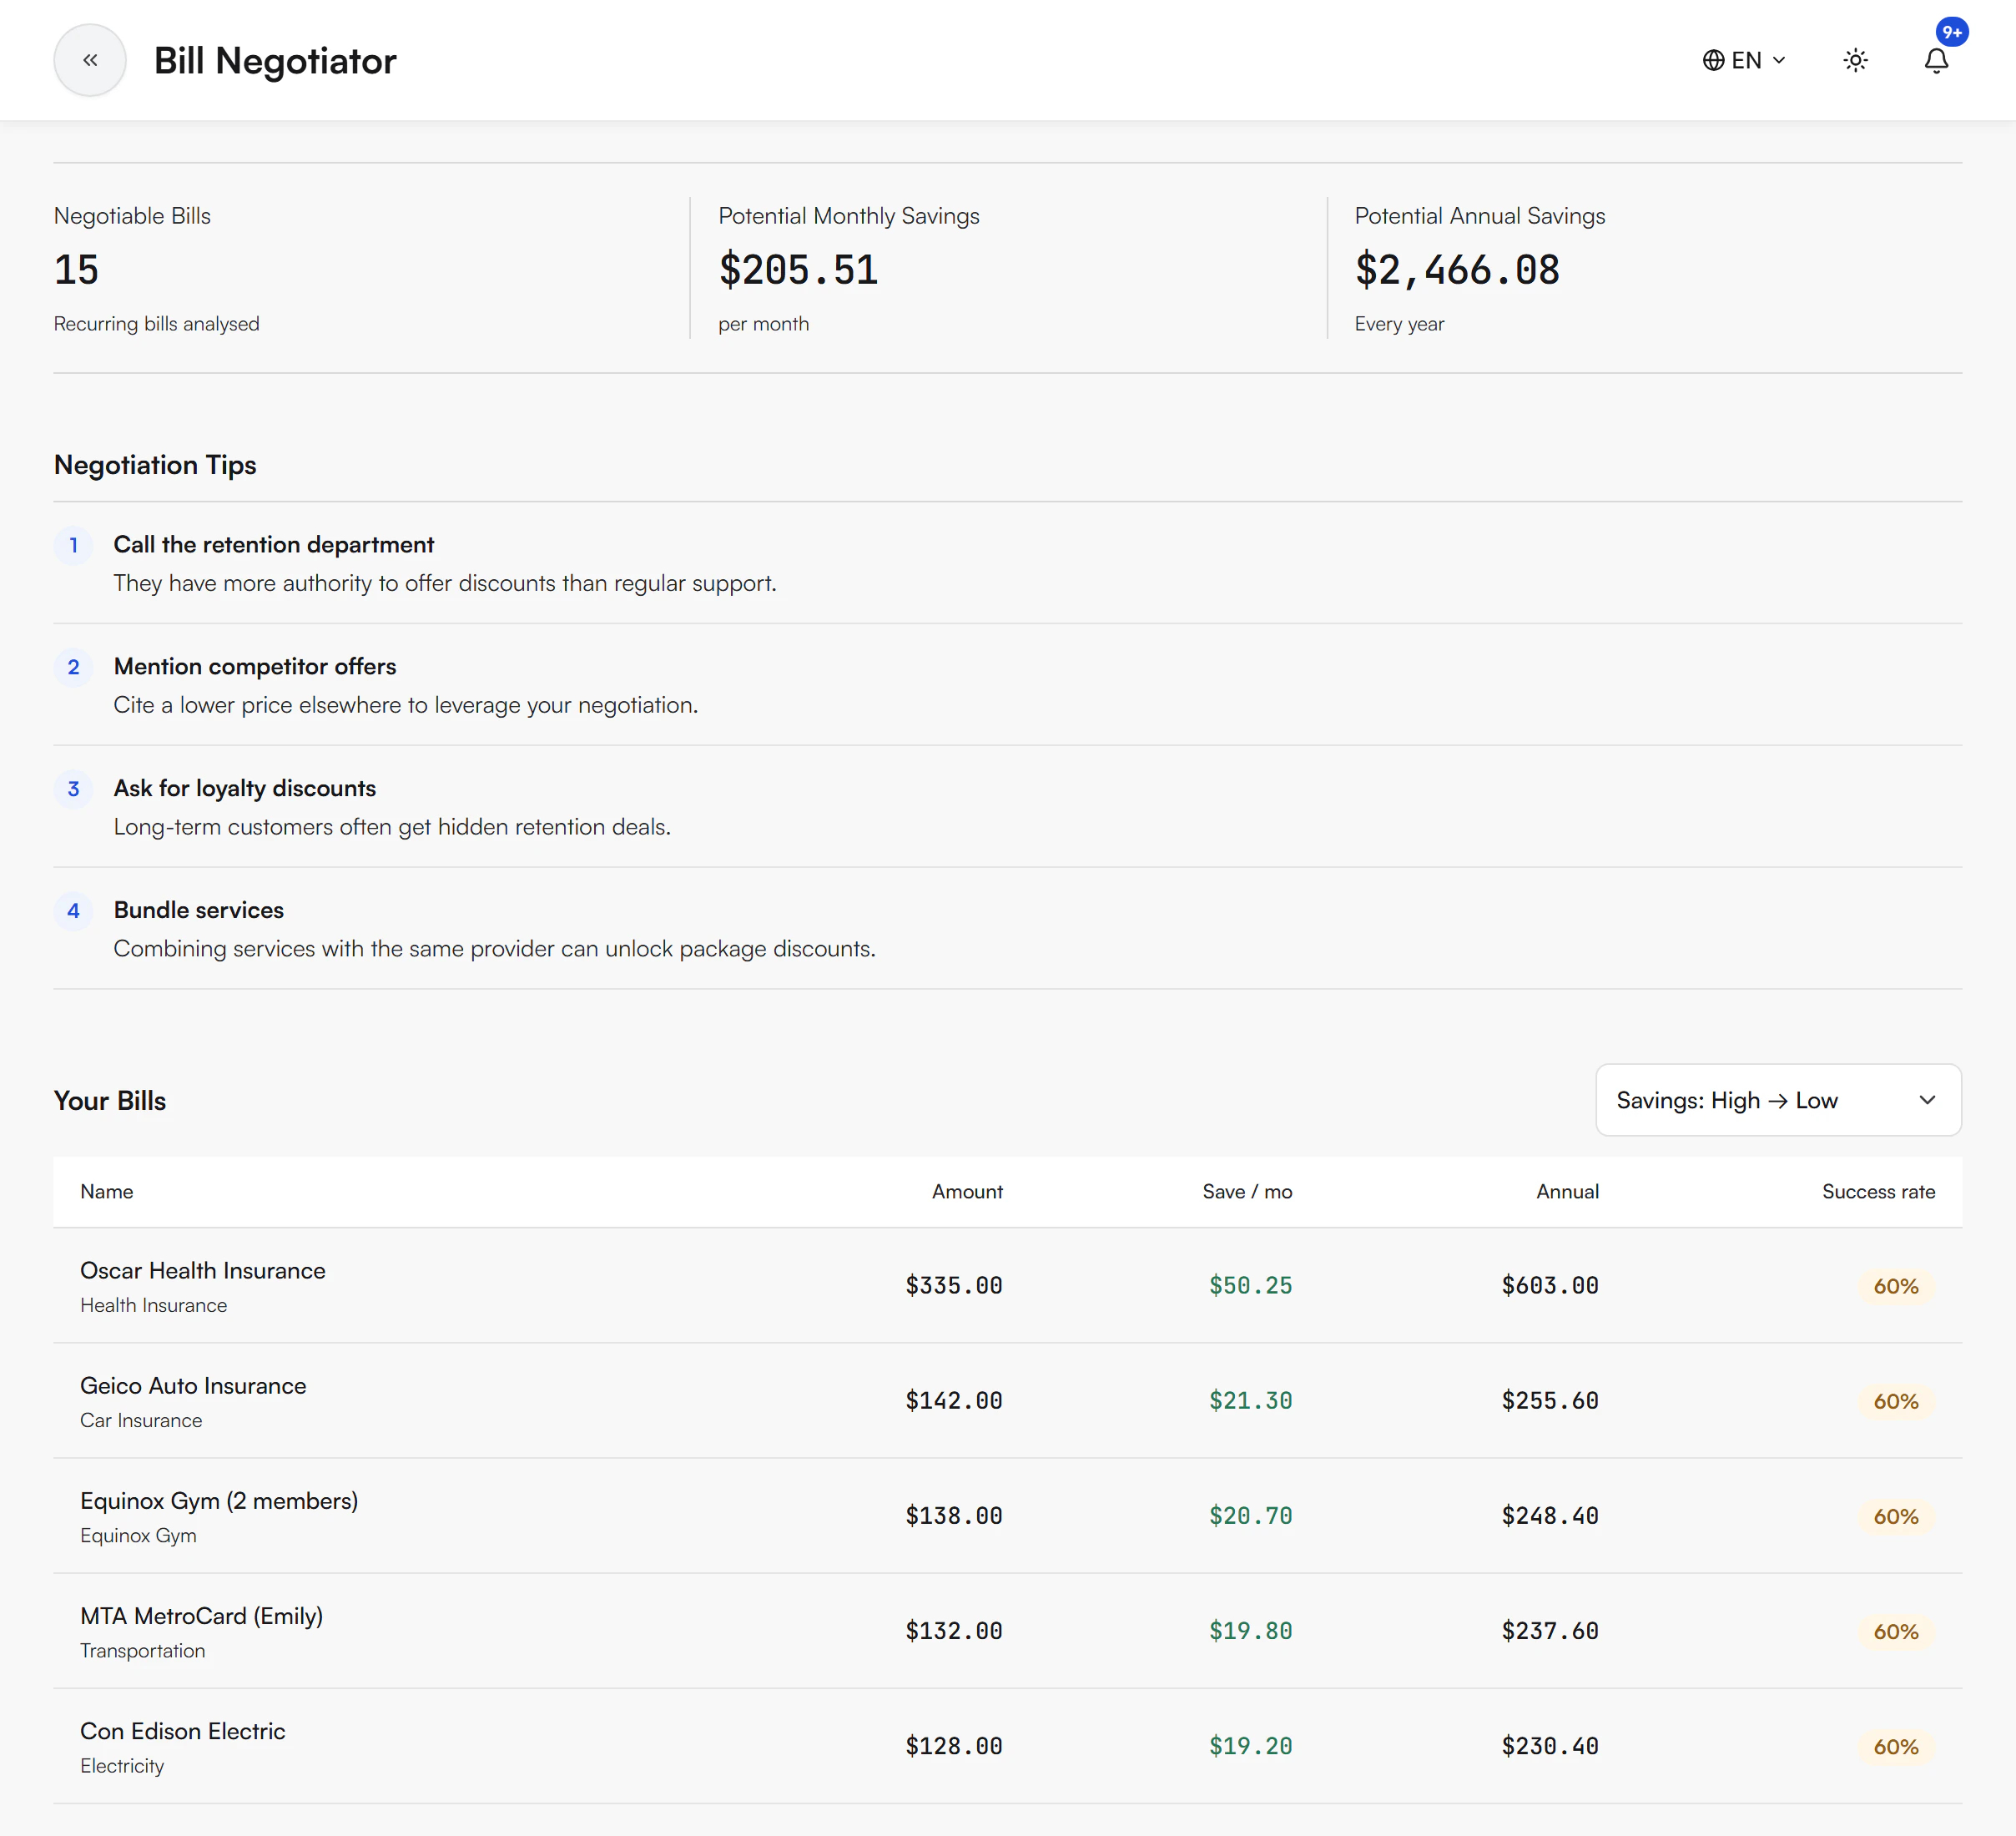Click tip 1 Call the retention department
Viewport: 2016px width, 1836px height.
tap(273, 544)
